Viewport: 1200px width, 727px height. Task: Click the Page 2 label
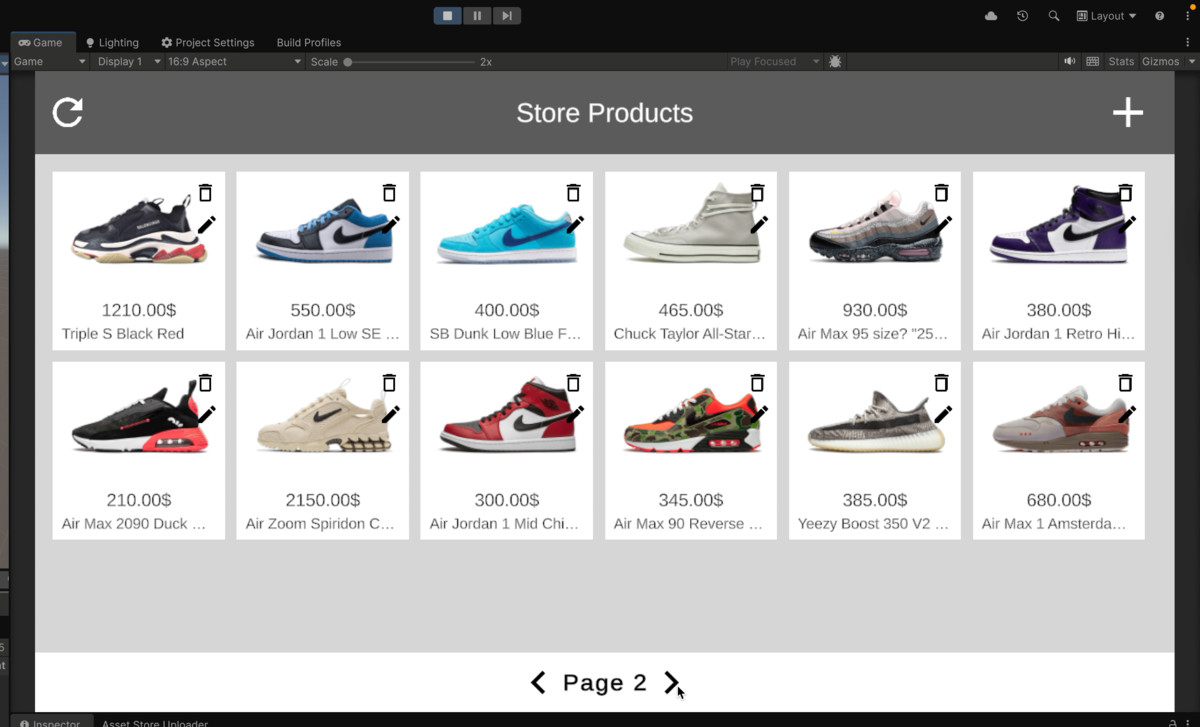[x=605, y=683]
